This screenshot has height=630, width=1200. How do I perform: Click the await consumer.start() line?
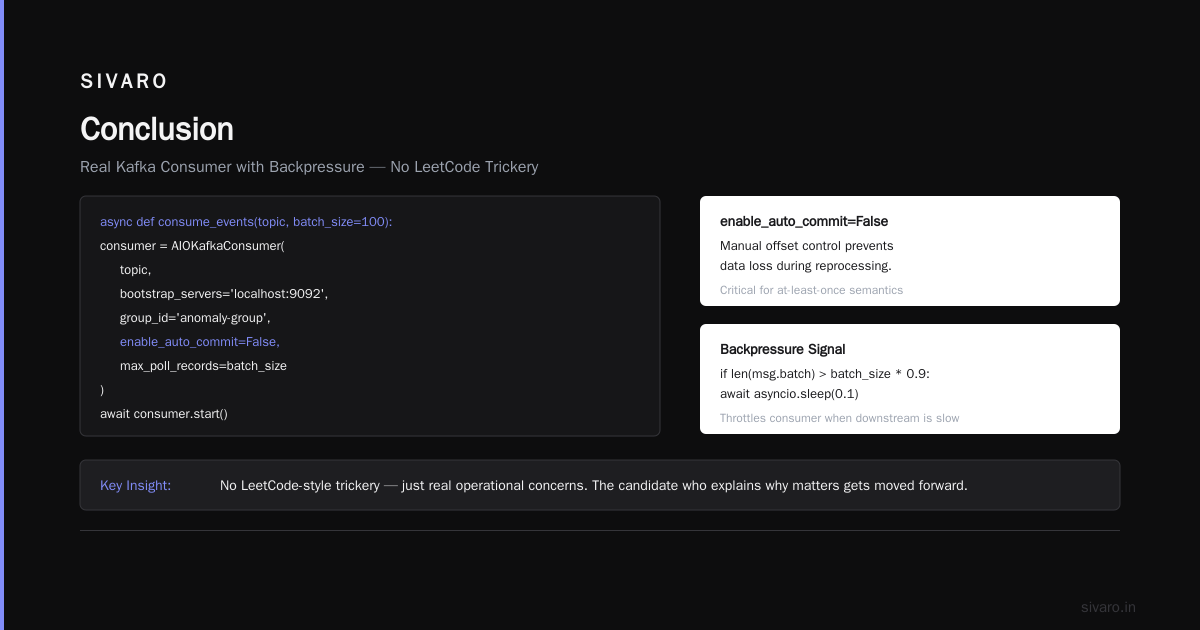164,413
